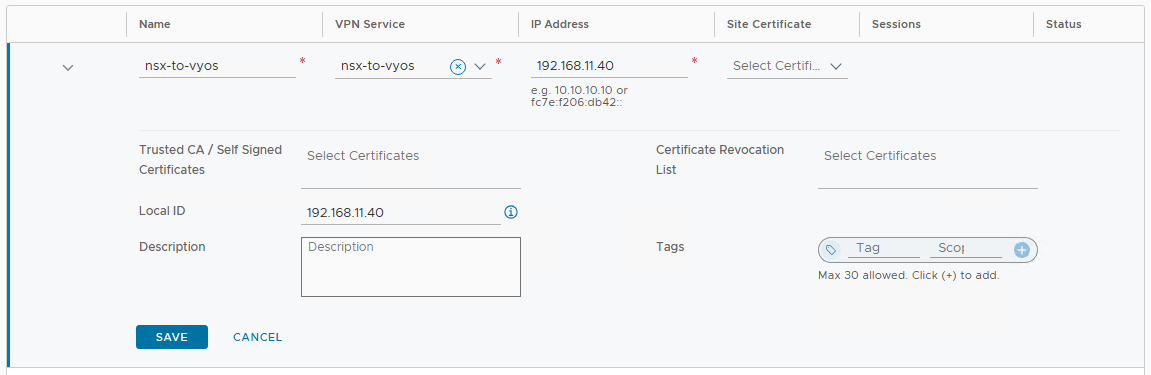Viewport: 1151px width, 375px height.
Task: Click the Description text area
Action: (411, 266)
